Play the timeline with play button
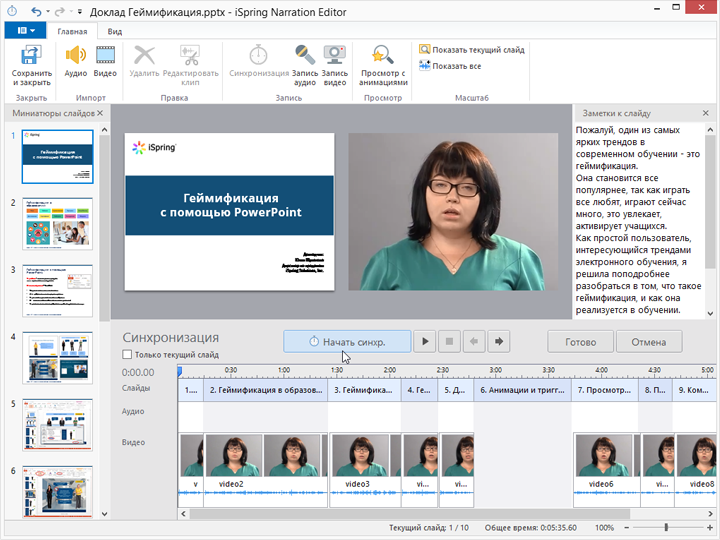 click(425, 342)
